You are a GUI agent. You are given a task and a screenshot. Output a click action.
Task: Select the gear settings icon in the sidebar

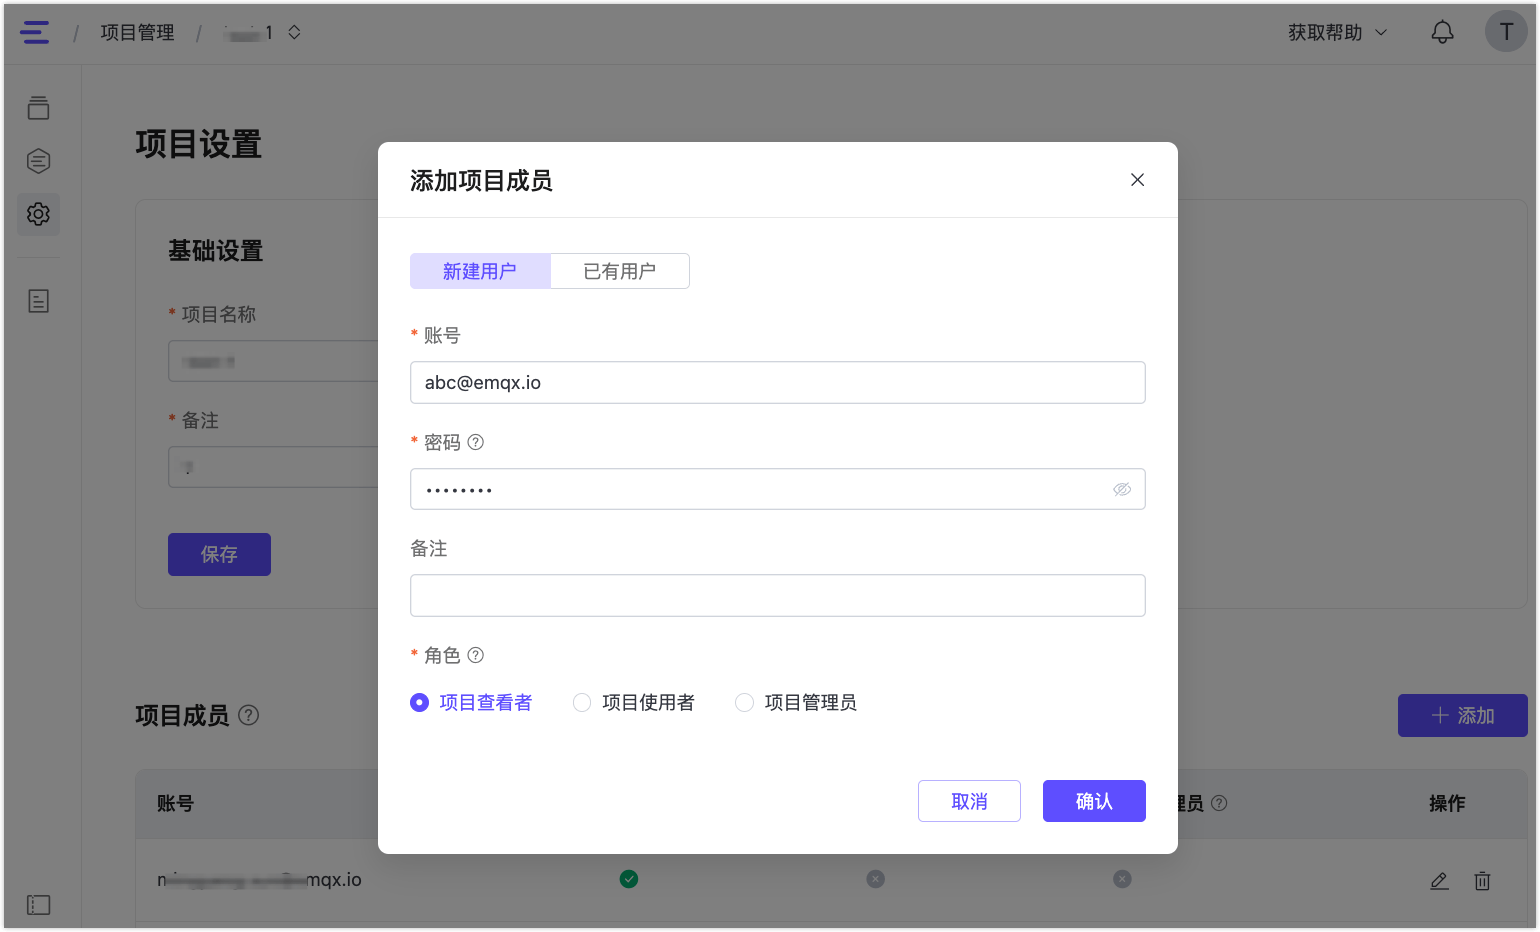pyautogui.click(x=38, y=213)
